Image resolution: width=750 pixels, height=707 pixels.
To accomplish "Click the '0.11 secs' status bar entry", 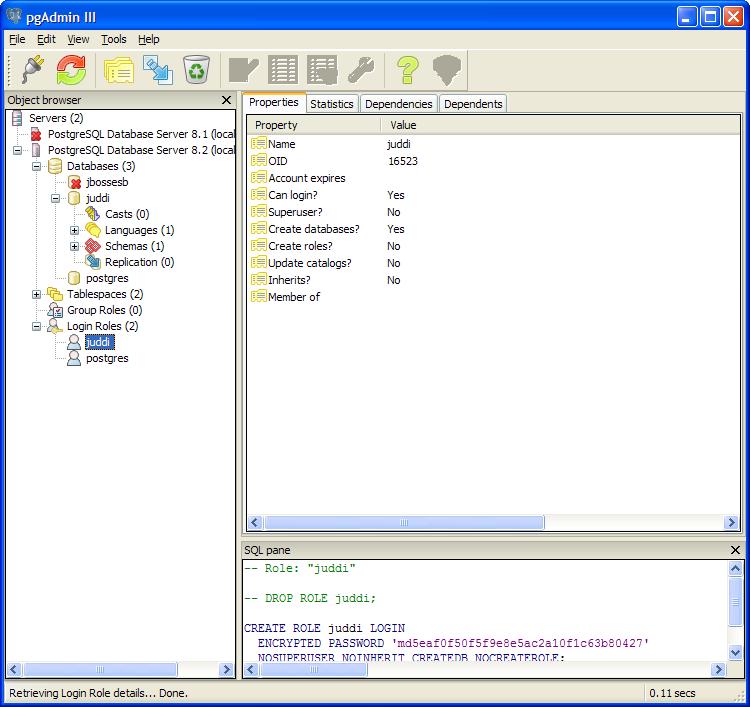I will [672, 693].
